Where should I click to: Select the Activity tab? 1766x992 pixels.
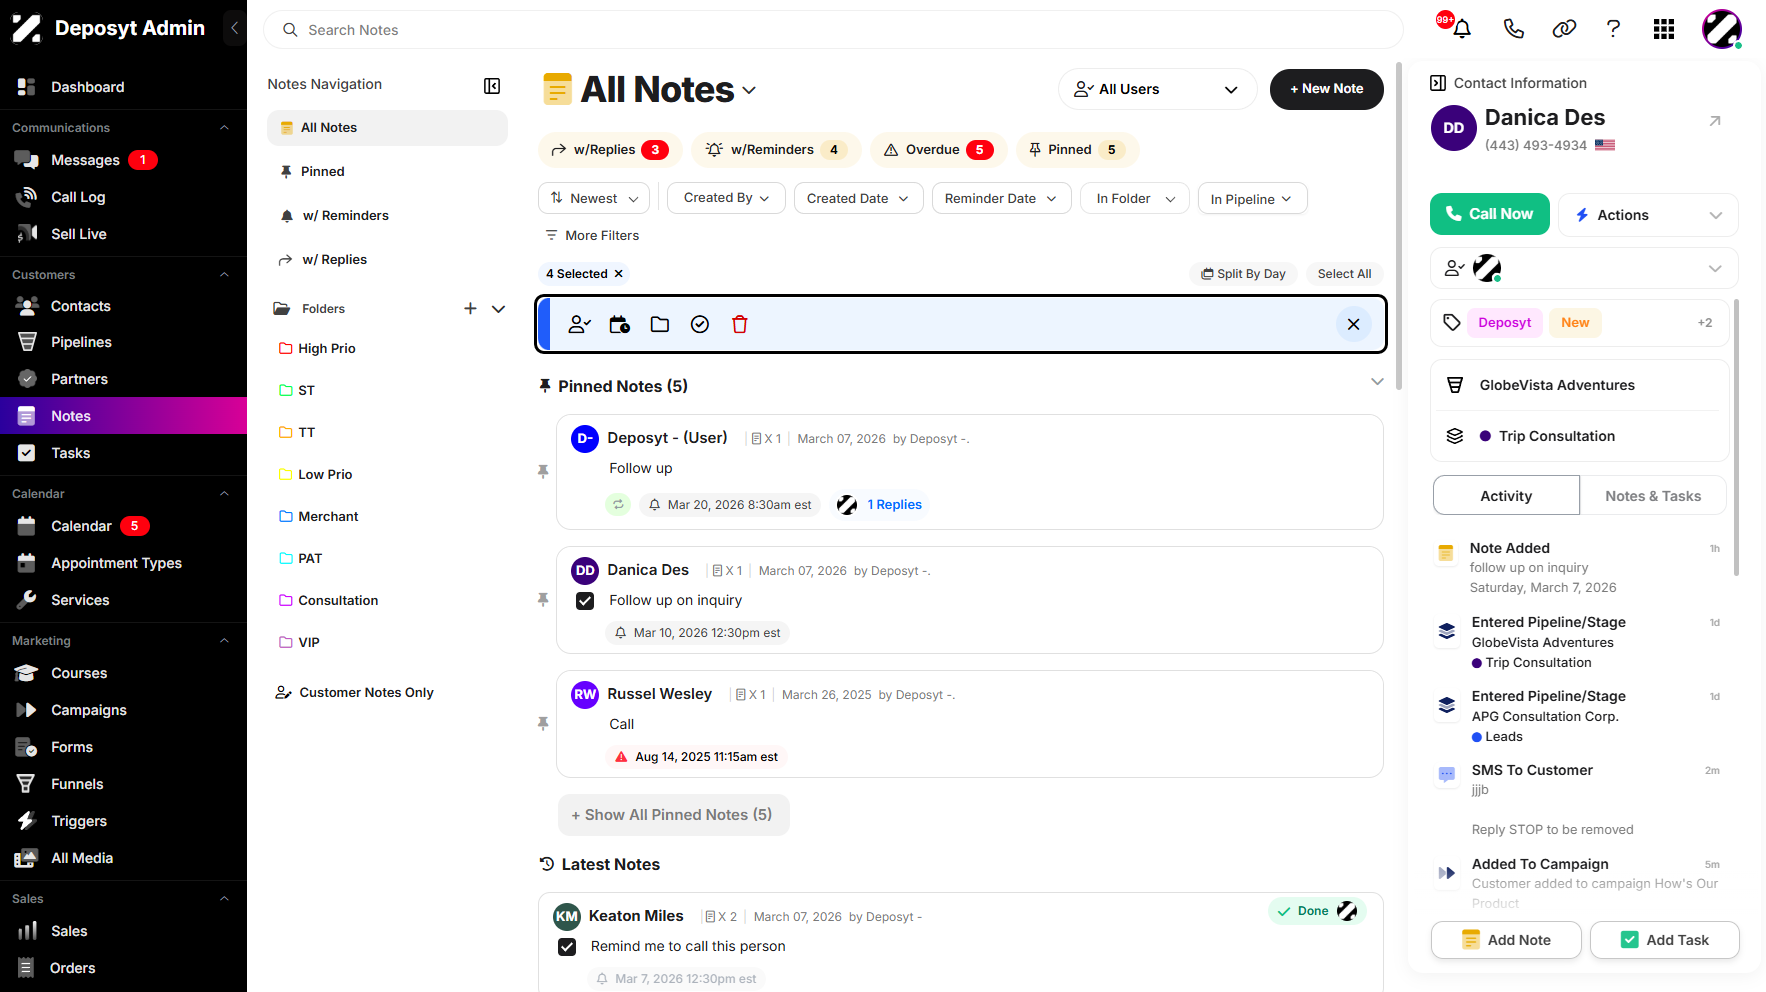(x=1506, y=496)
